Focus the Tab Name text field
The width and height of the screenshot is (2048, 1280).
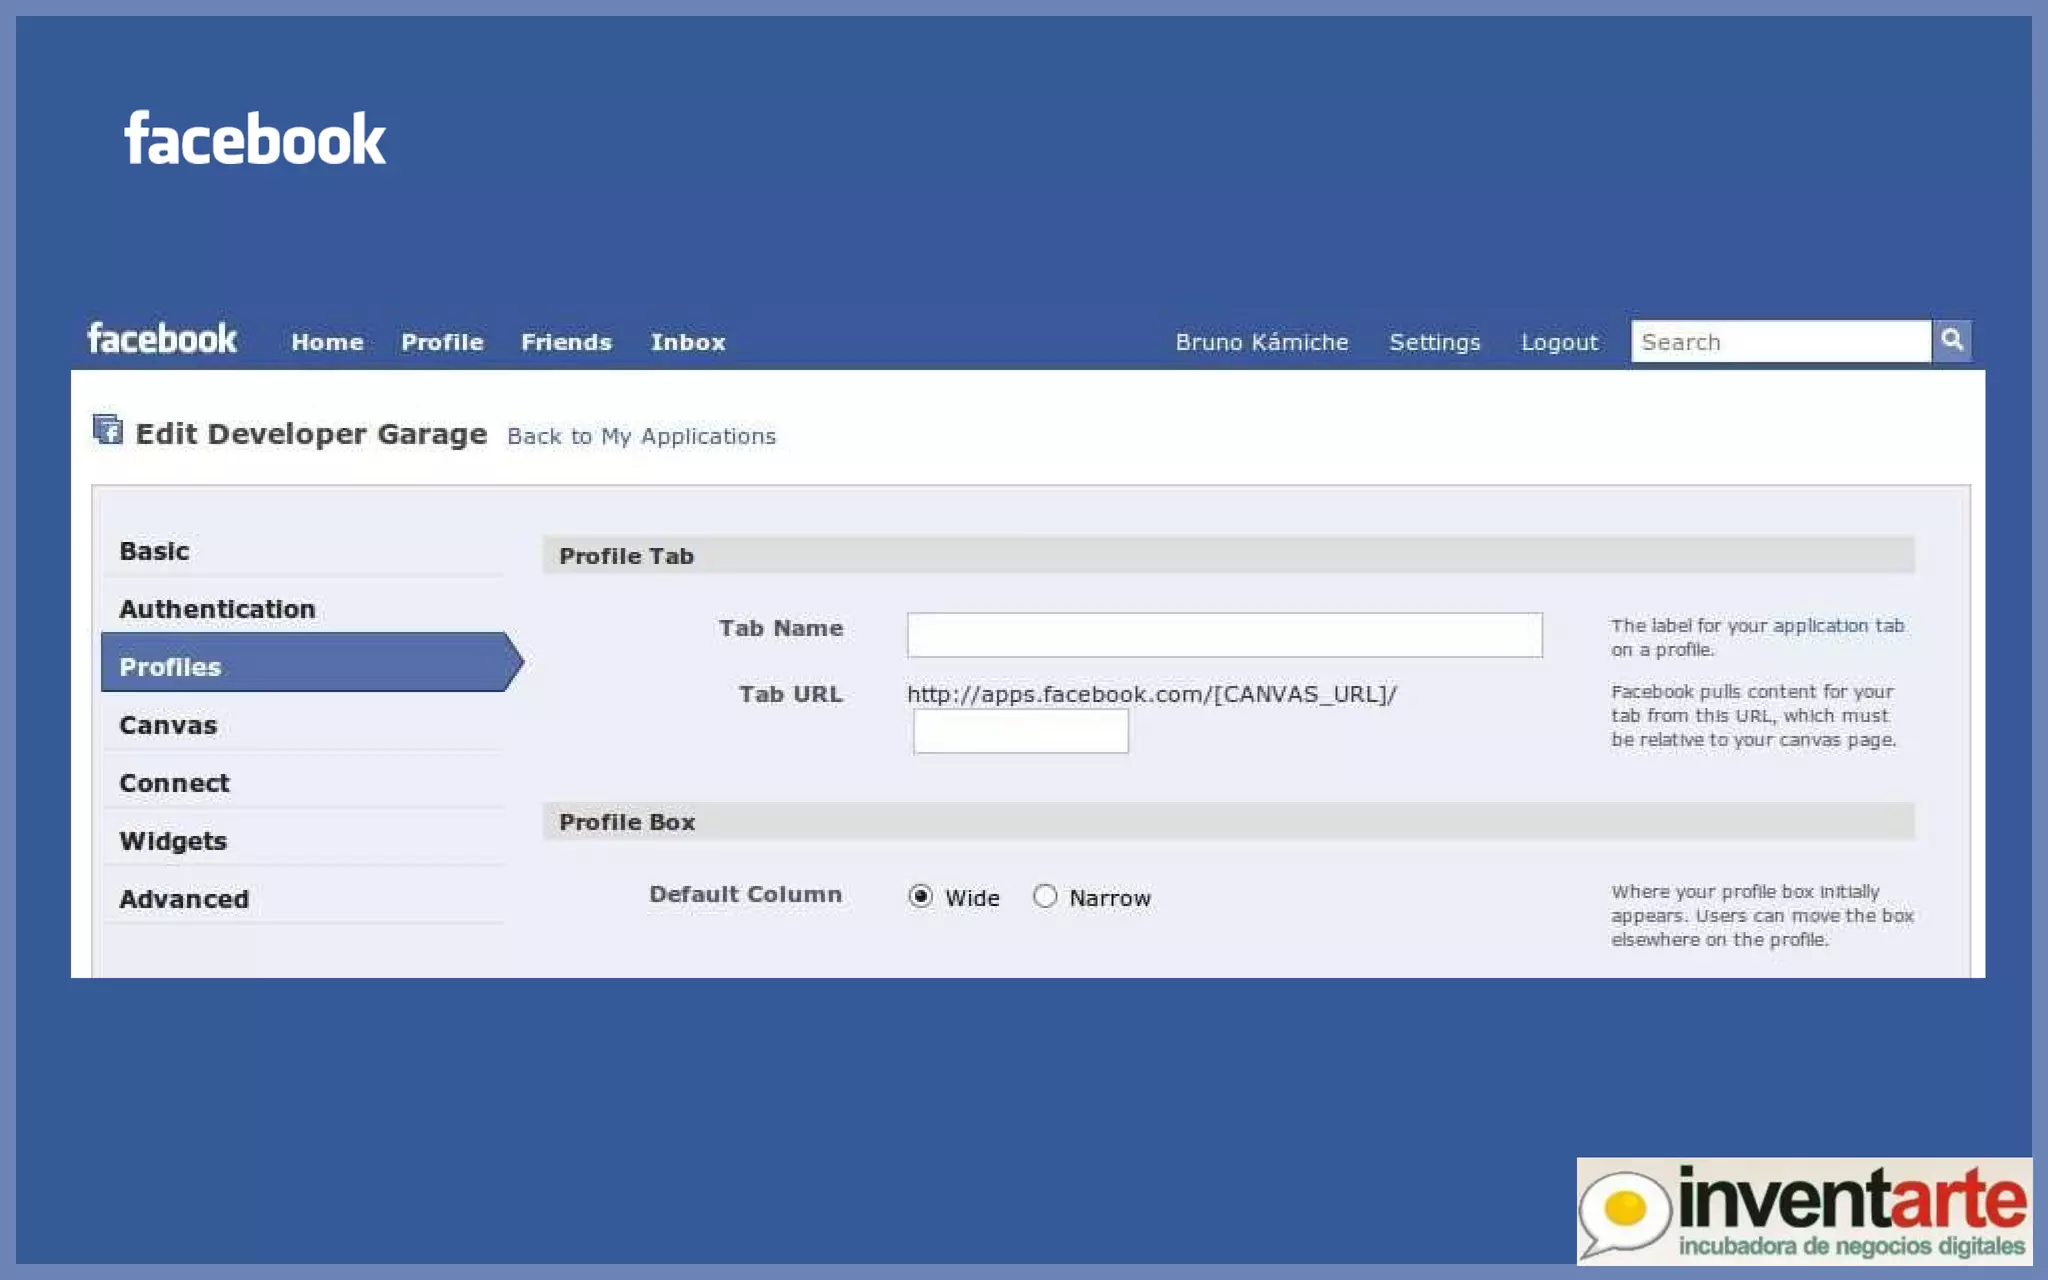coord(1224,634)
